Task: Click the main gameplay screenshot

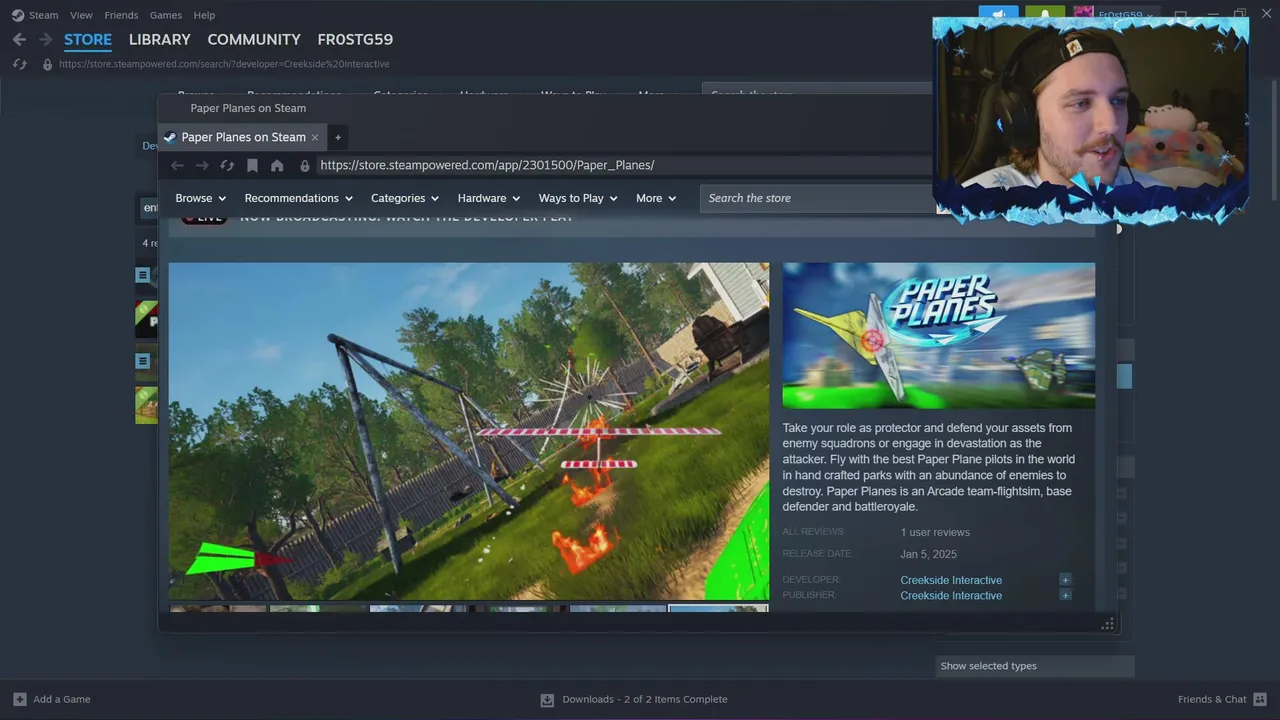Action: [469, 431]
